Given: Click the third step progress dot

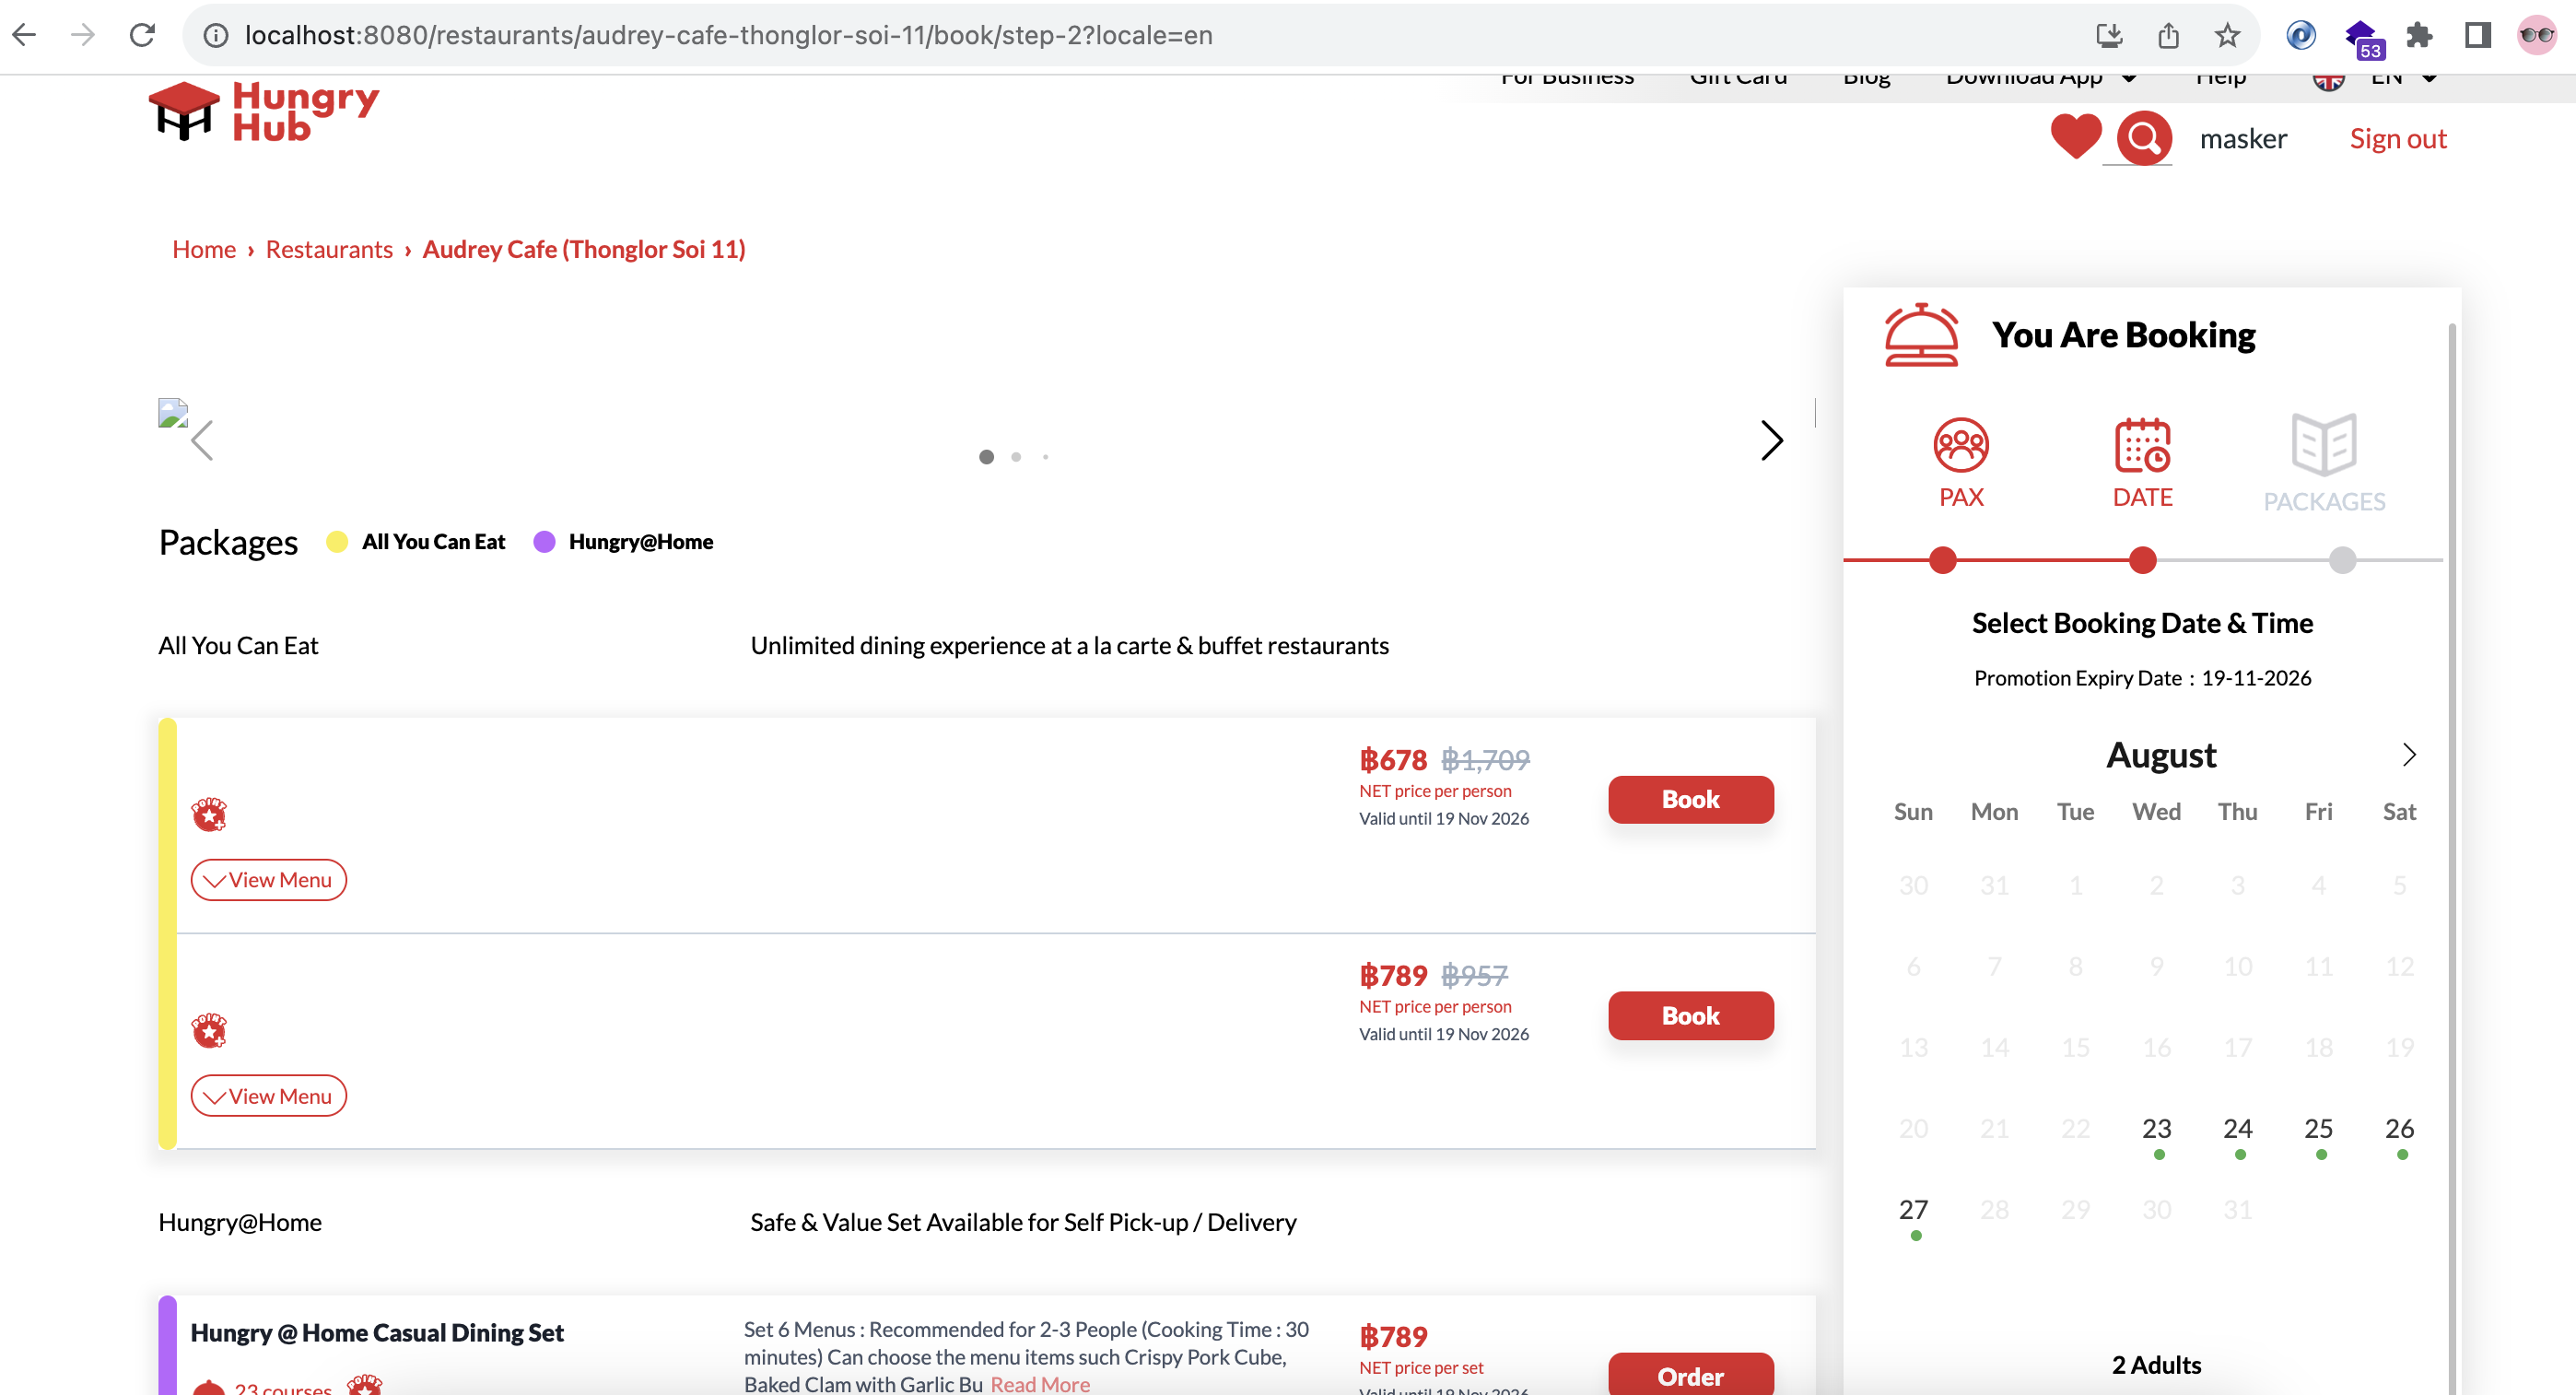Looking at the screenshot, I should 2342,560.
